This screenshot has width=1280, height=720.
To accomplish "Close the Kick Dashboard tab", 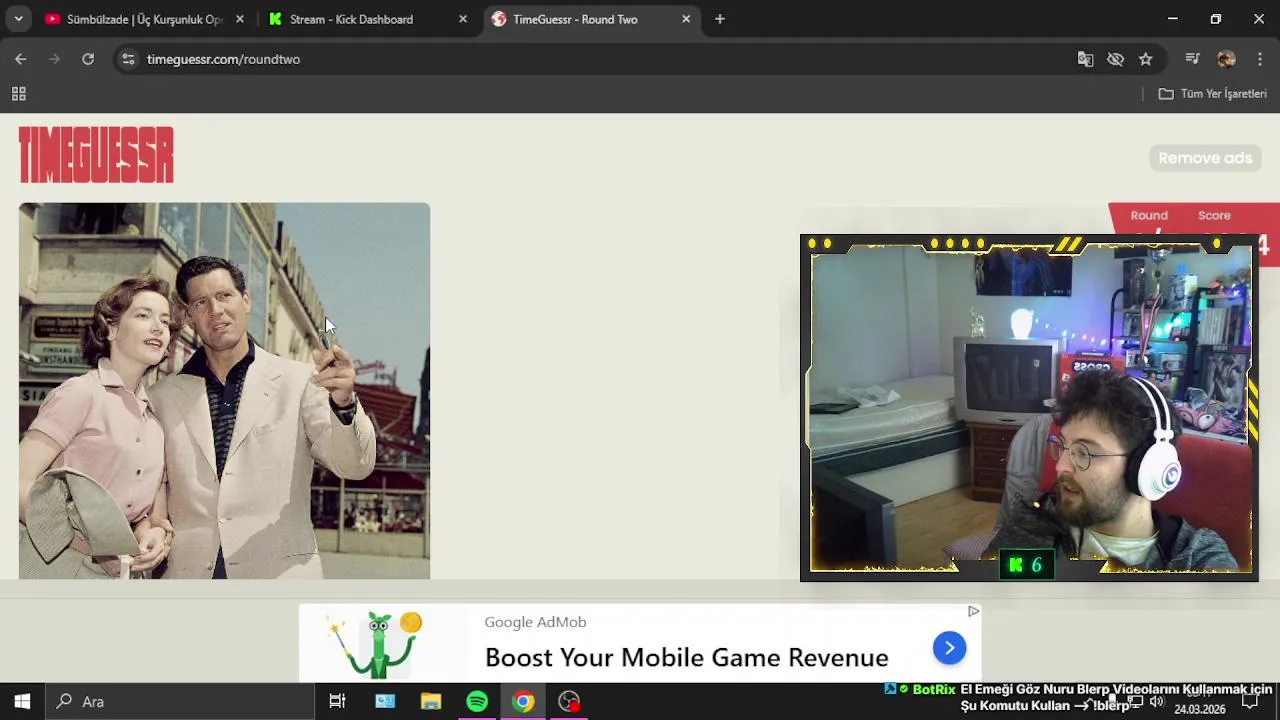I will point(462,19).
